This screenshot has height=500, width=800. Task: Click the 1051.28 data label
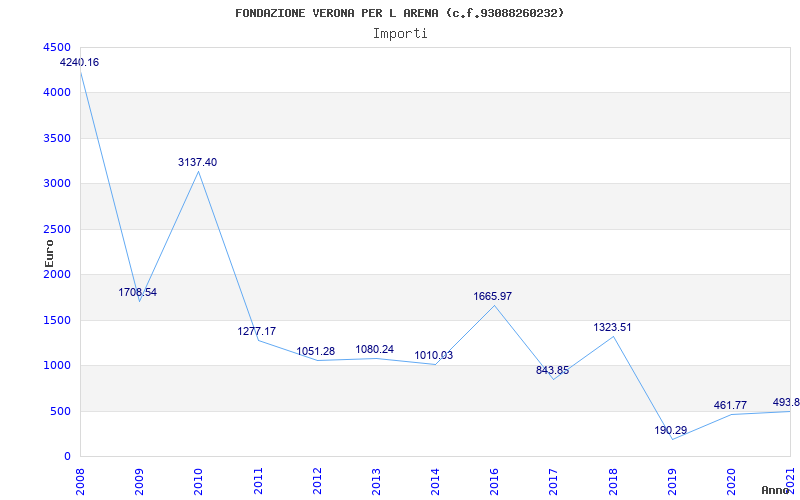click(316, 351)
